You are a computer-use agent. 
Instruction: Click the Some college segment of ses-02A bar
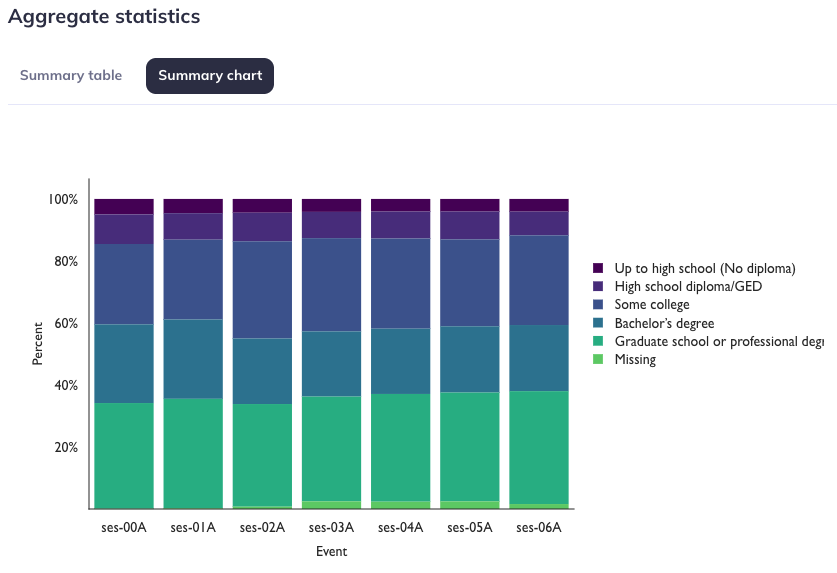click(x=262, y=290)
